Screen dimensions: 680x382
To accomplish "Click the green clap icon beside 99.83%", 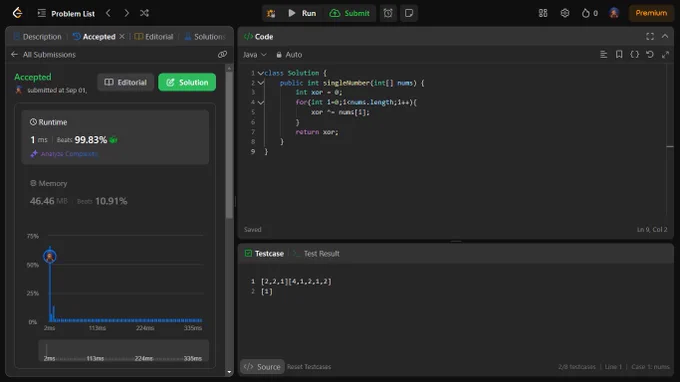I will [114, 140].
